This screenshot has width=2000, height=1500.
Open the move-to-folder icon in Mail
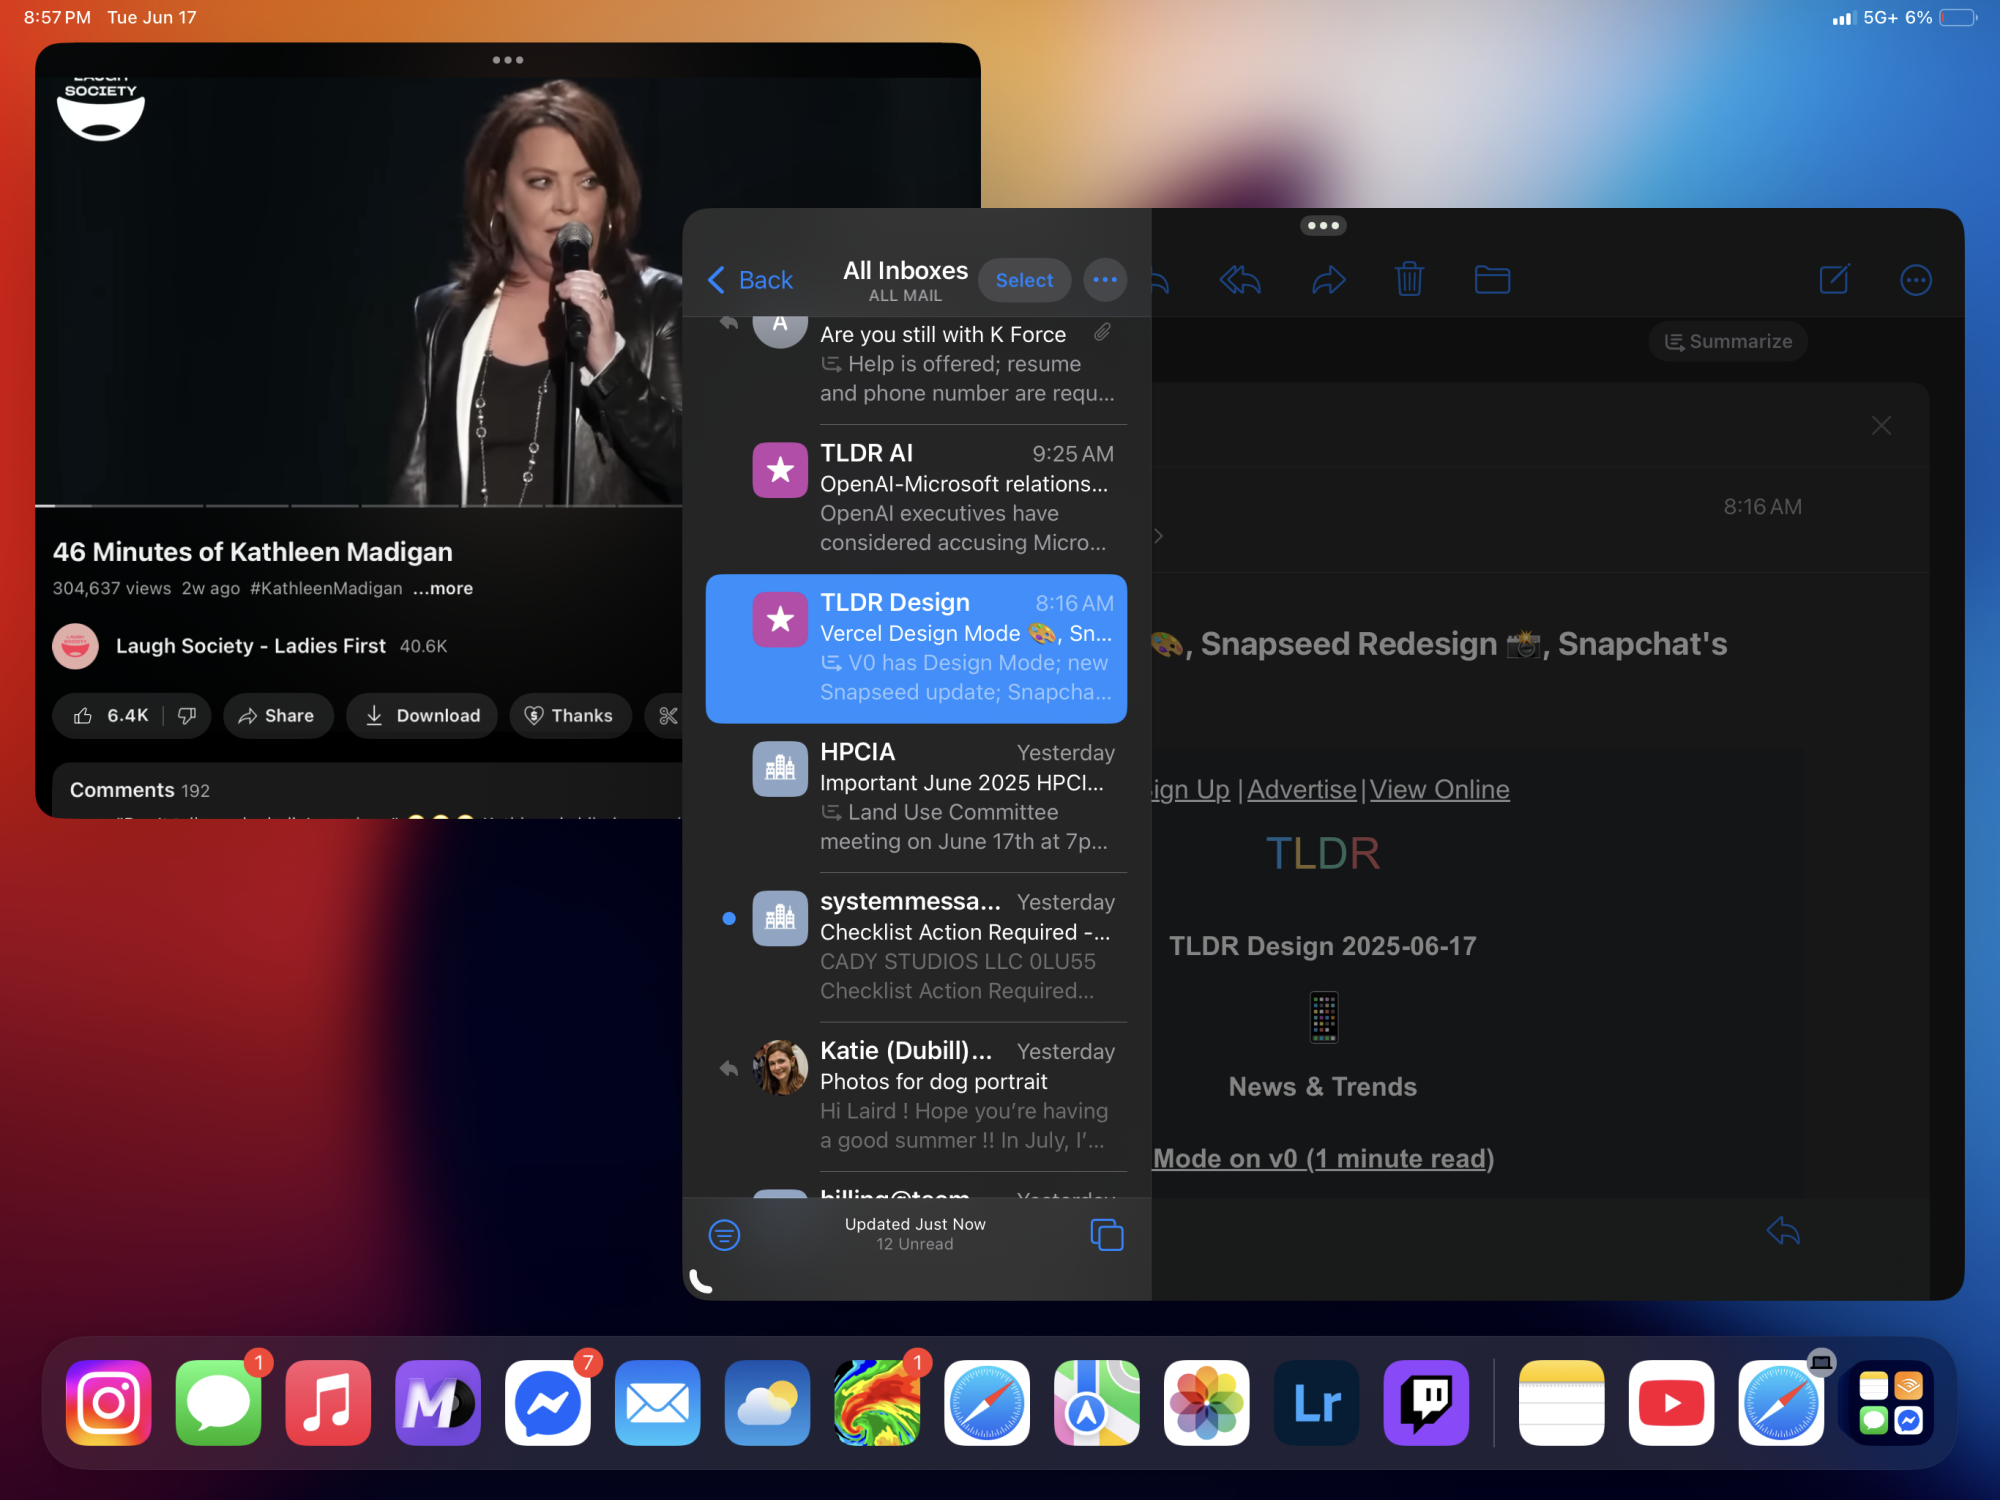coord(1491,280)
